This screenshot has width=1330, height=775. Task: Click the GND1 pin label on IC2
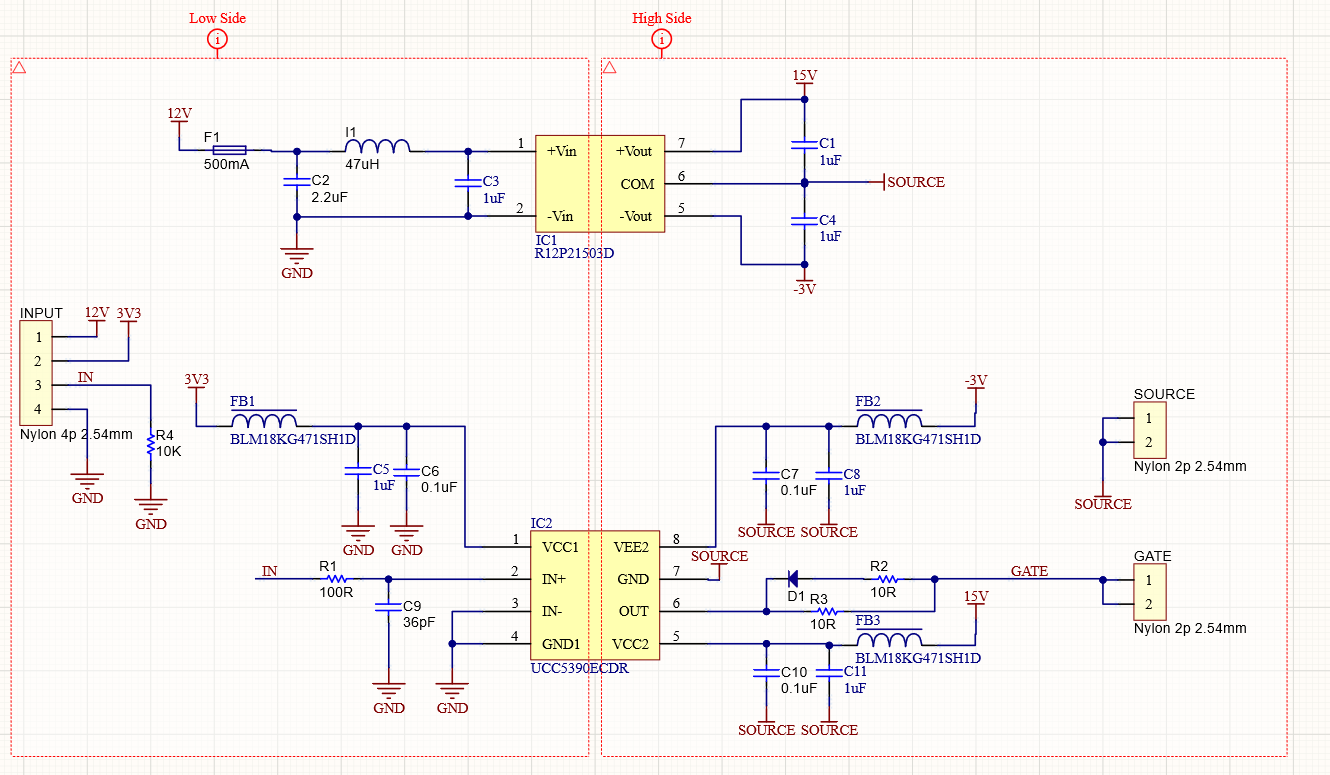(x=561, y=643)
